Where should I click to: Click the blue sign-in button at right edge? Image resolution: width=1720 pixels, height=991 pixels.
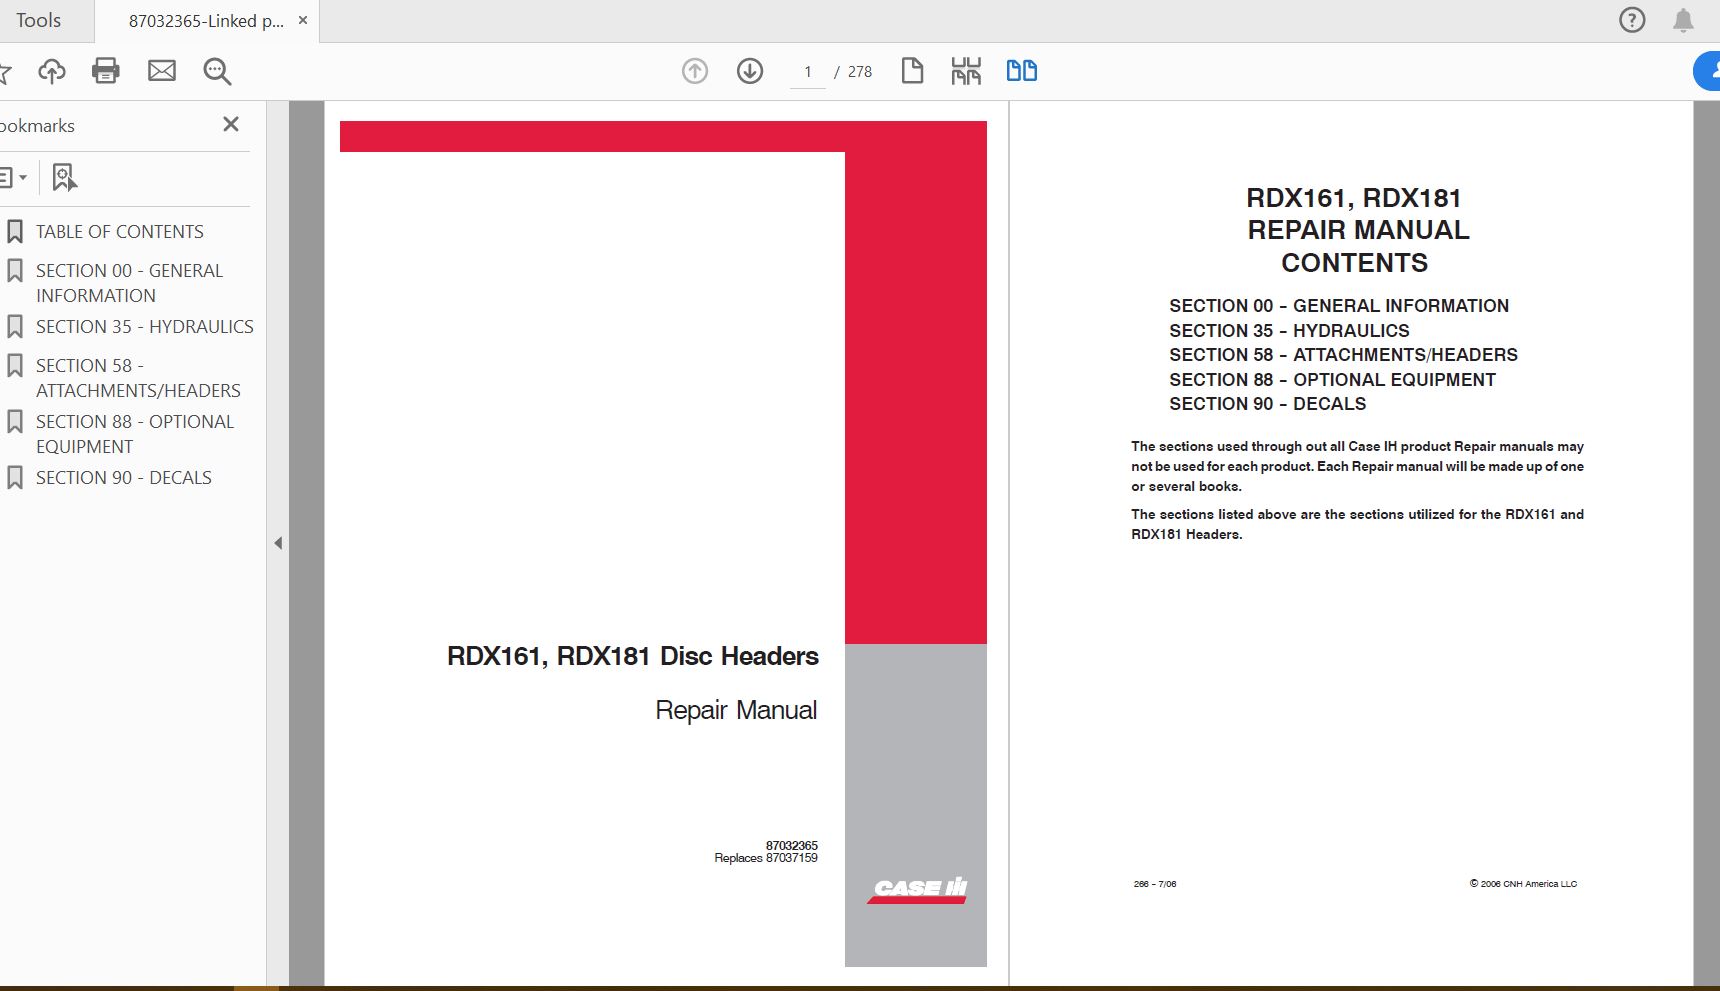coord(1707,71)
